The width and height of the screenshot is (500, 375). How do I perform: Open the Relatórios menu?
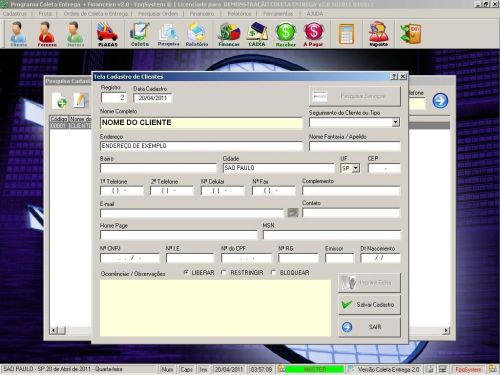[239, 14]
